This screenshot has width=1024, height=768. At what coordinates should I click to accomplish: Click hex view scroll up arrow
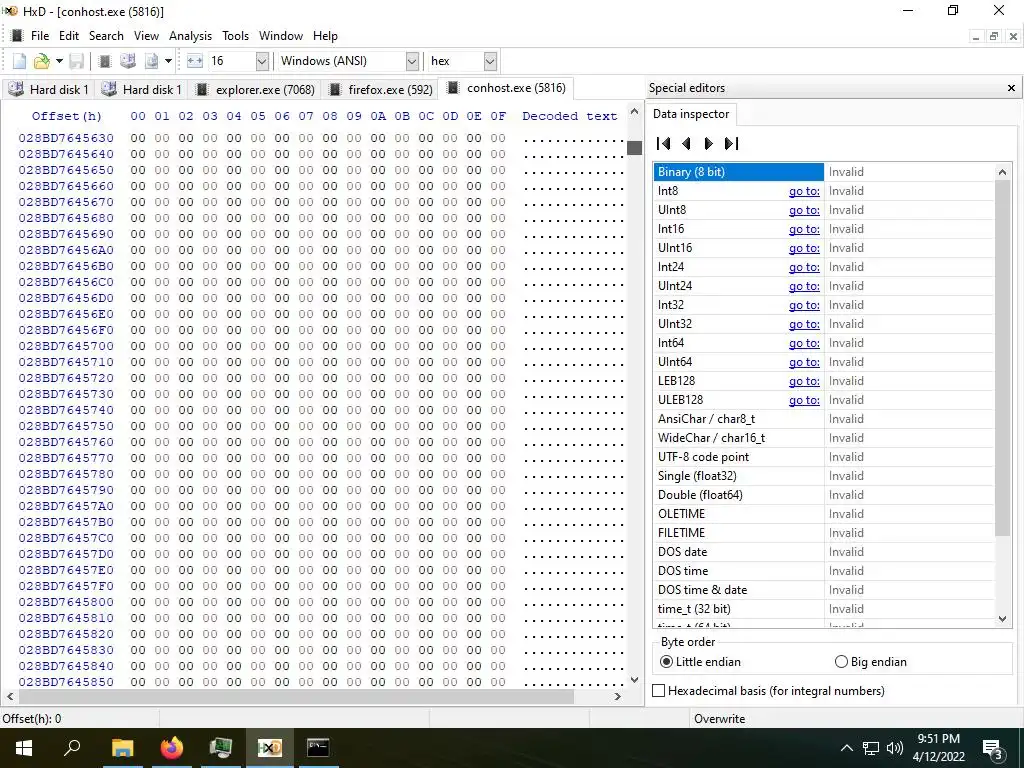pyautogui.click(x=634, y=112)
